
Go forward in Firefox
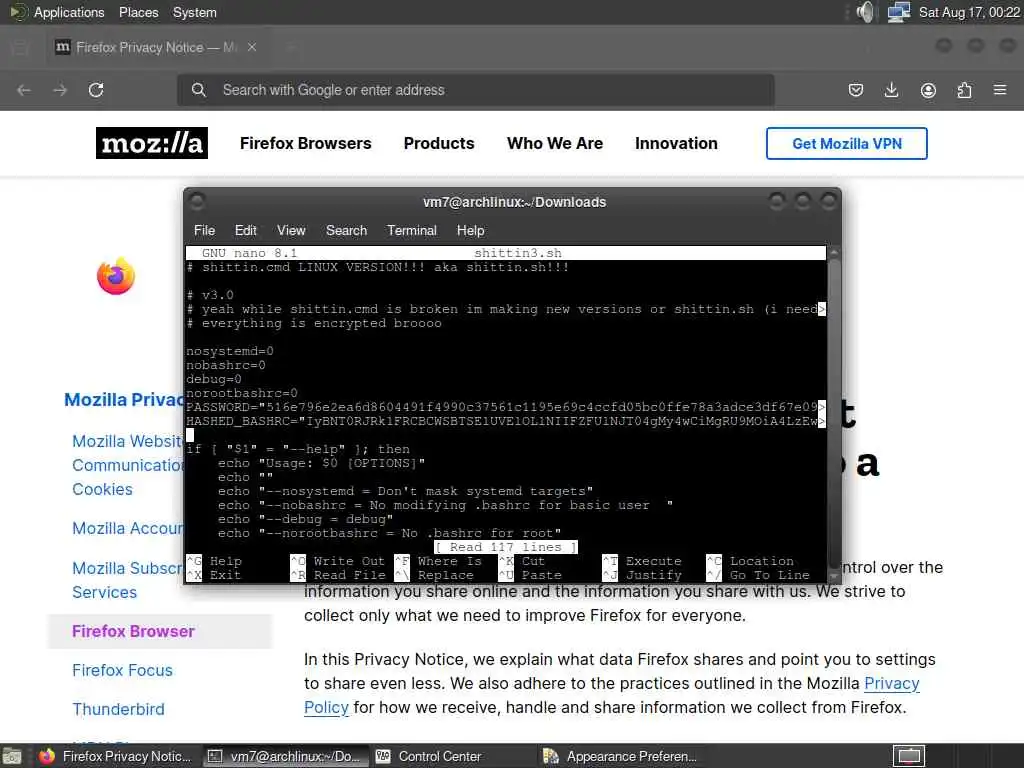60,90
